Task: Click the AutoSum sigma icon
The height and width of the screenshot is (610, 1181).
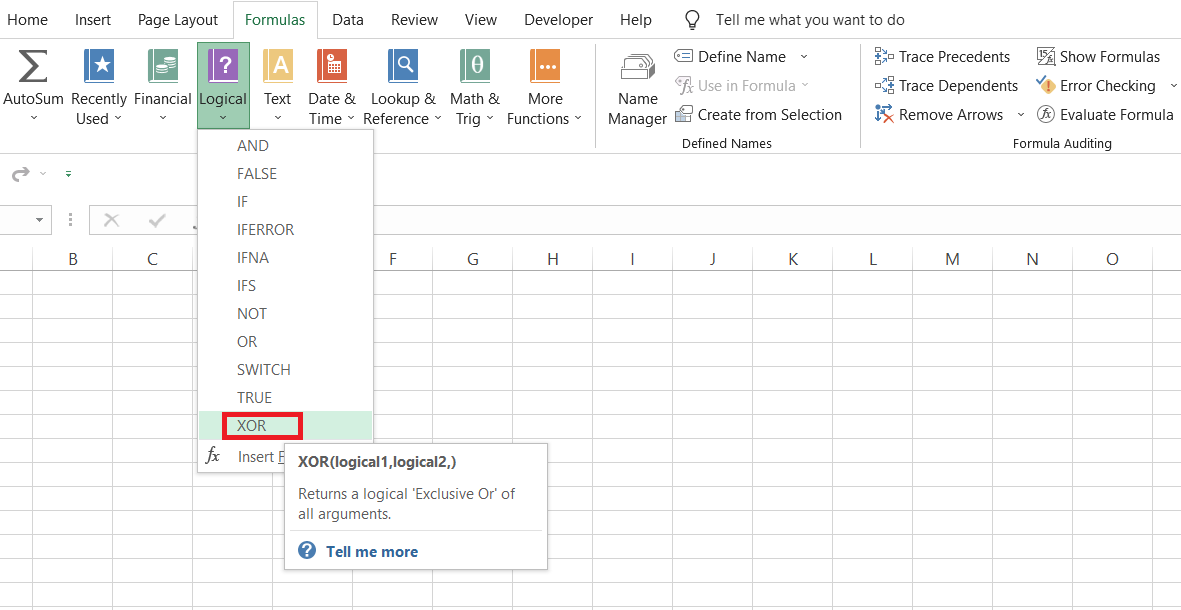Action: (x=33, y=68)
